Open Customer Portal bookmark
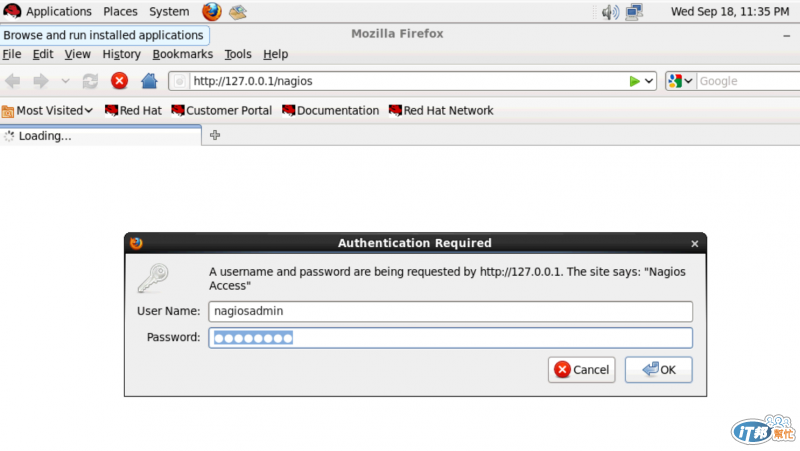The height and width of the screenshot is (451, 800). tap(222, 111)
